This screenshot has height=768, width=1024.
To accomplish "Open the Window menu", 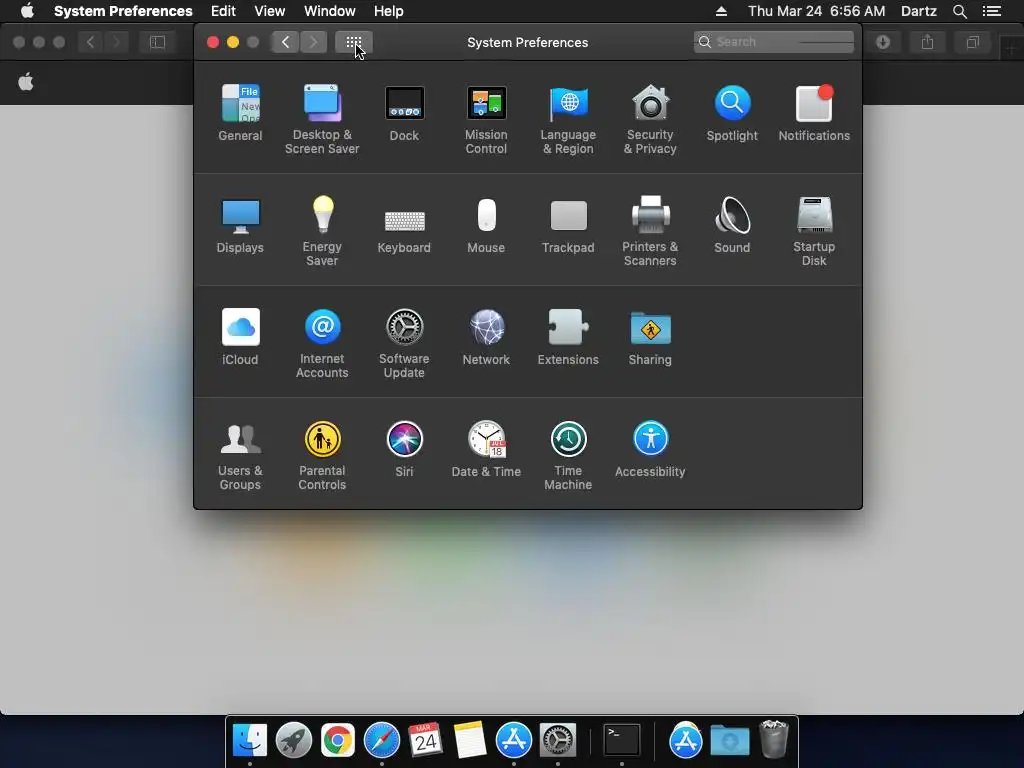I will [x=330, y=11].
